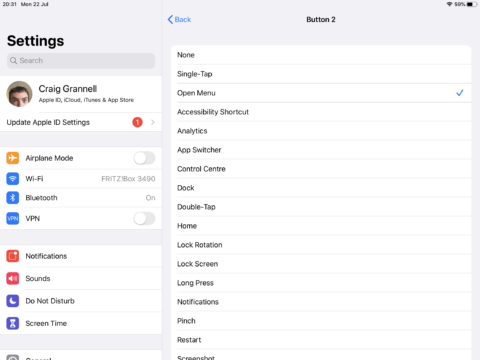Open chevron next to Update Apple ID Settings
The height and width of the screenshot is (360, 480).
(153, 122)
